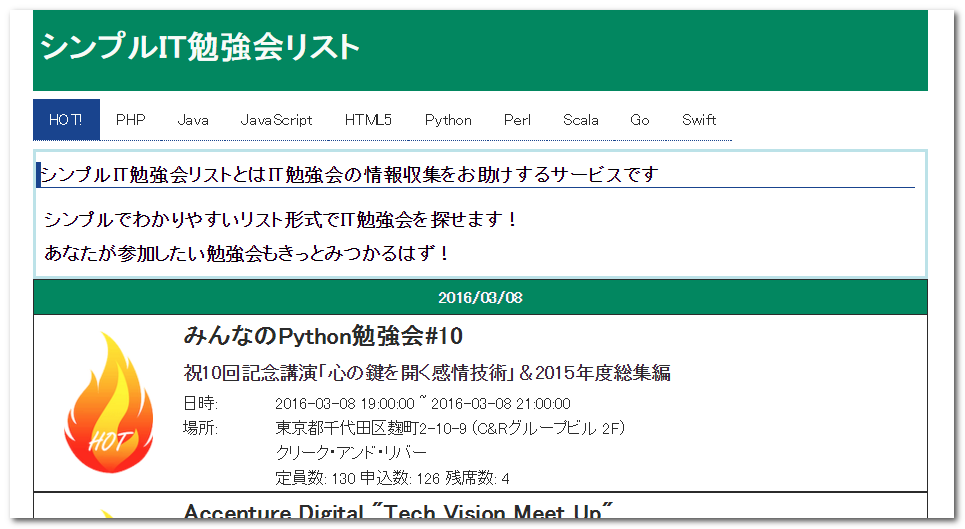Click the venue クリーク・アンド・リバー text

(x=351, y=453)
